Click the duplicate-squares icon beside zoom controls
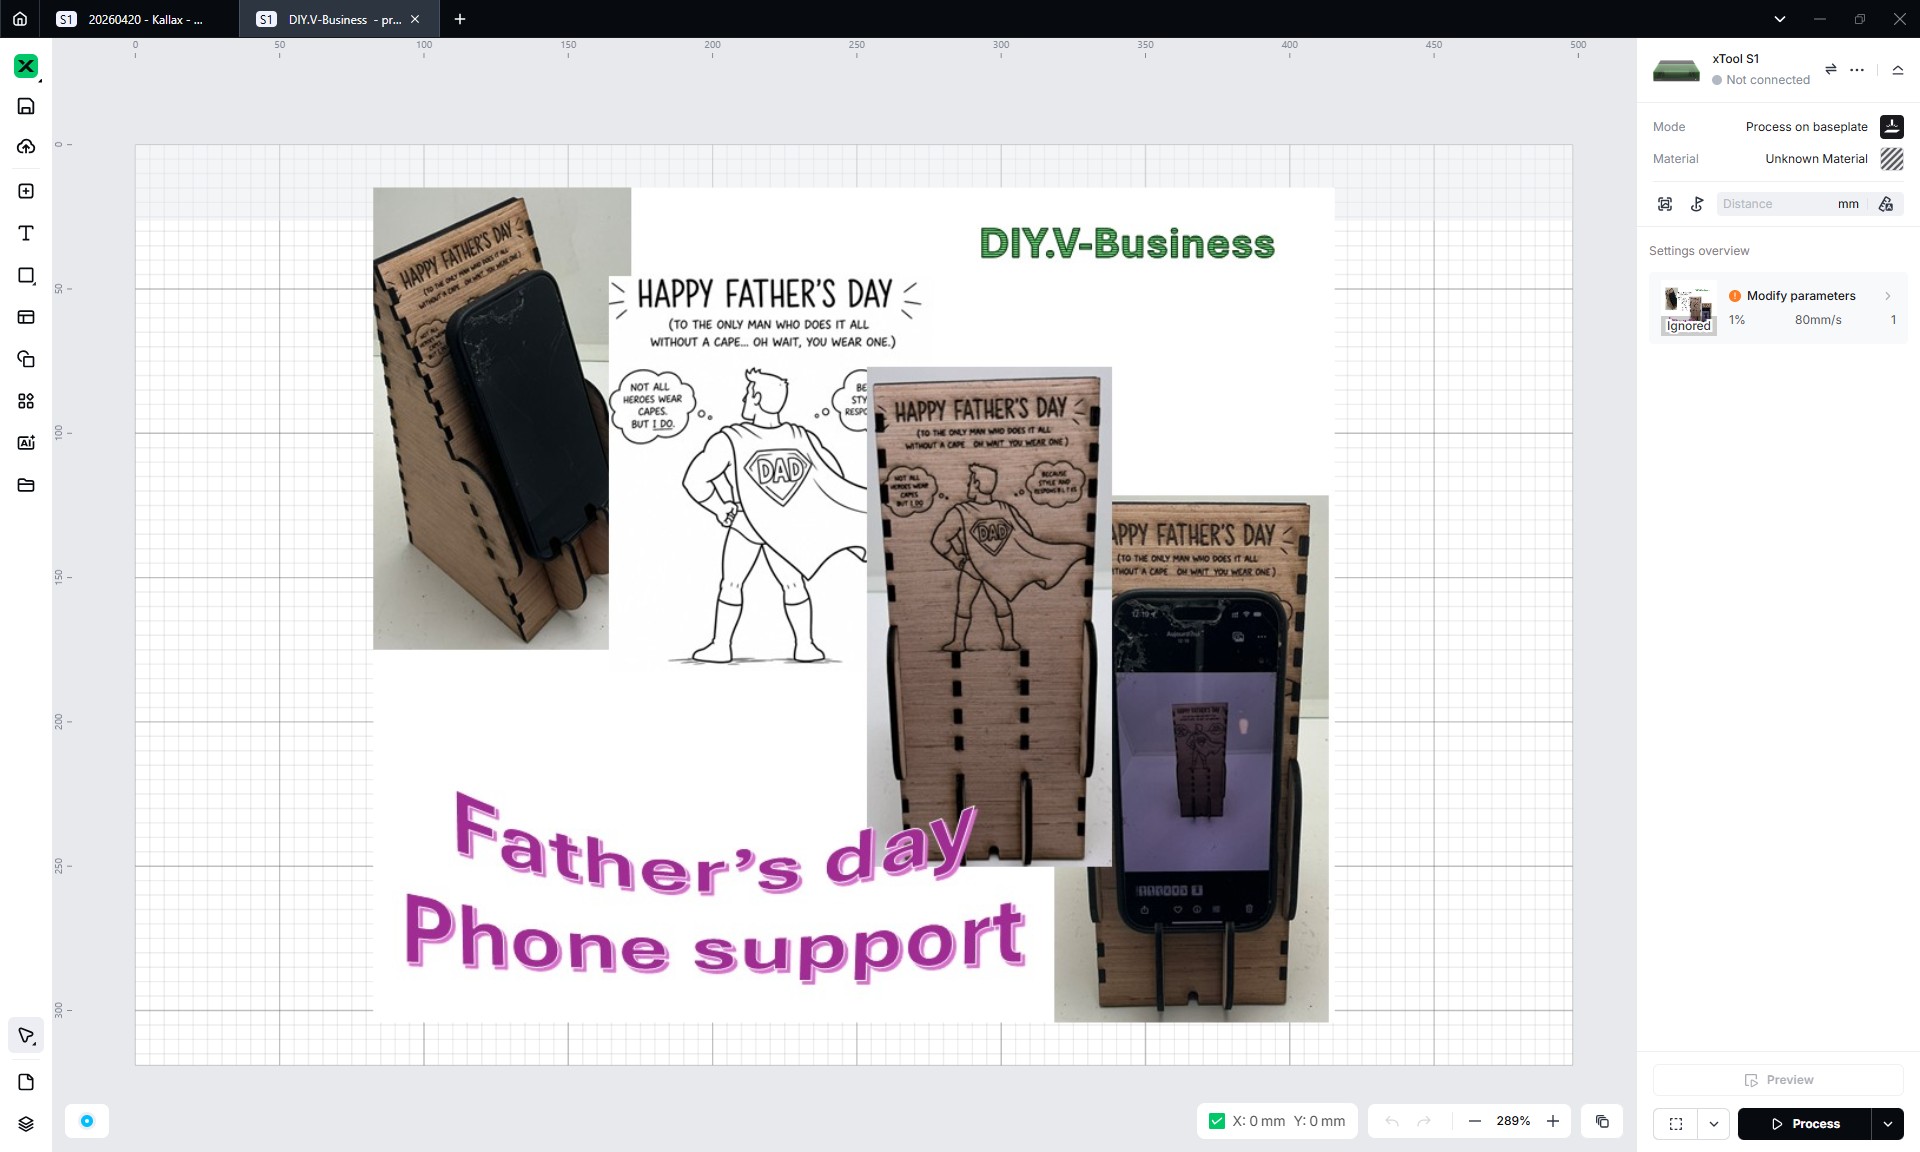 pyautogui.click(x=1602, y=1121)
